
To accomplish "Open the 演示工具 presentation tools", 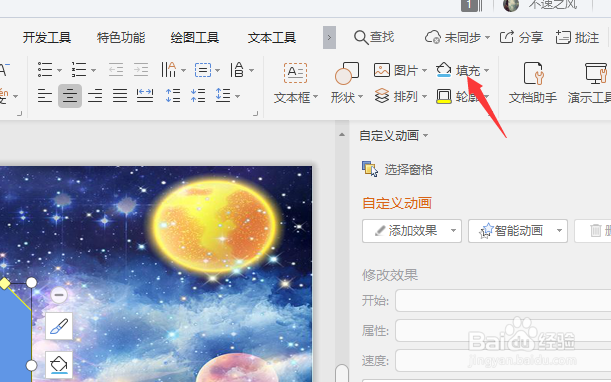I will (x=589, y=83).
